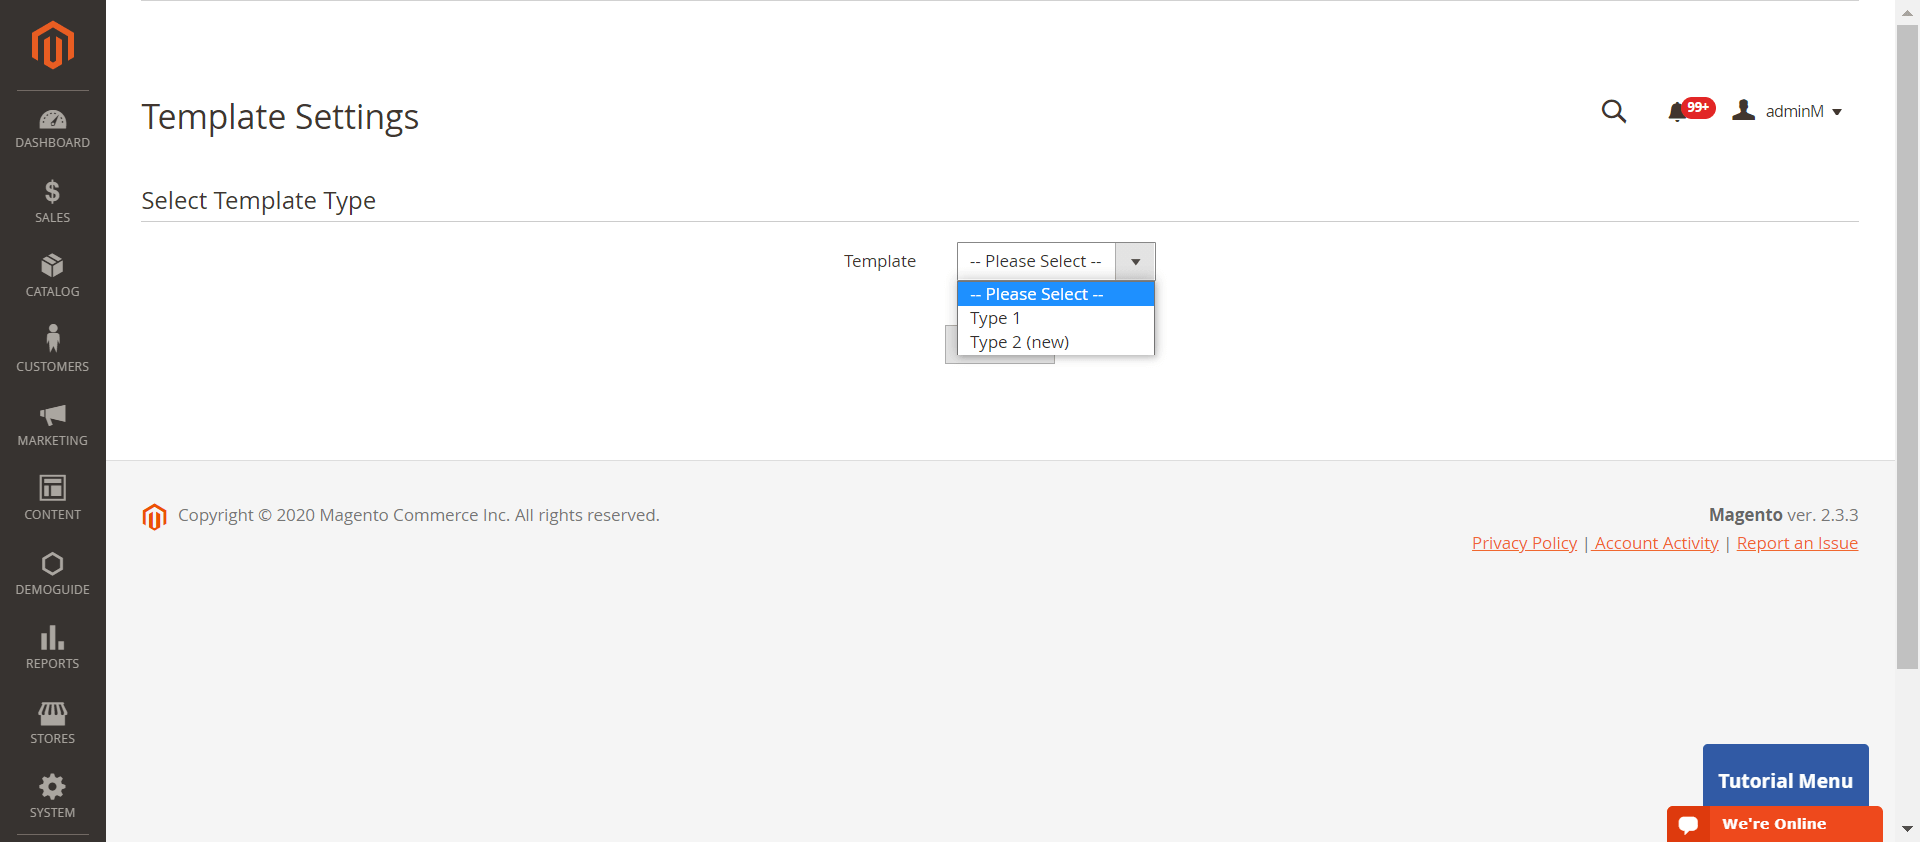Pick the highlighted Please Select option
This screenshot has height=842, width=1920.
coord(1036,294)
